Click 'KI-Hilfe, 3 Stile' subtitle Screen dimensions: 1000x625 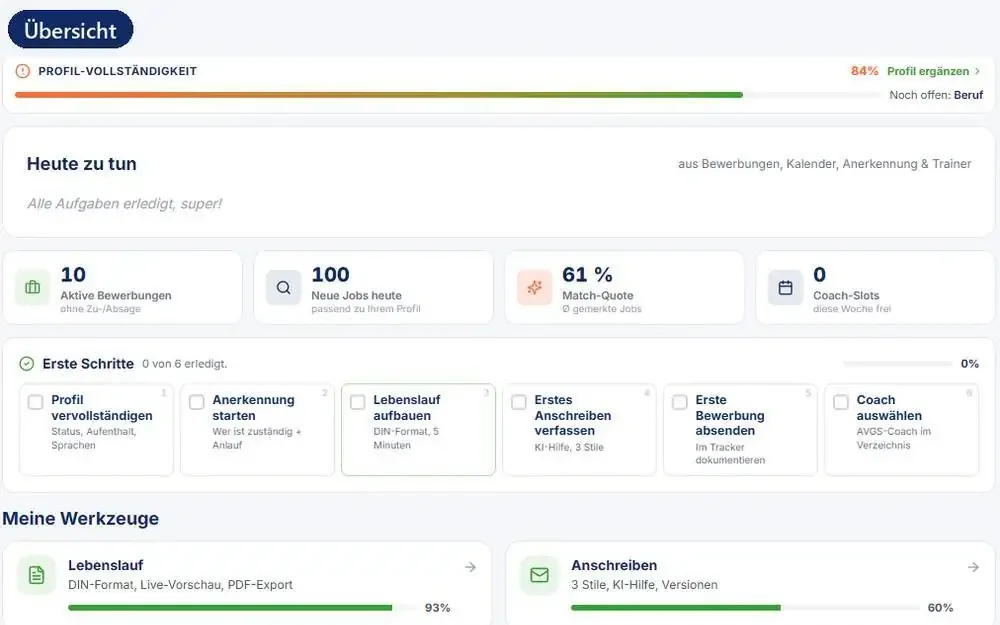[x=569, y=447]
